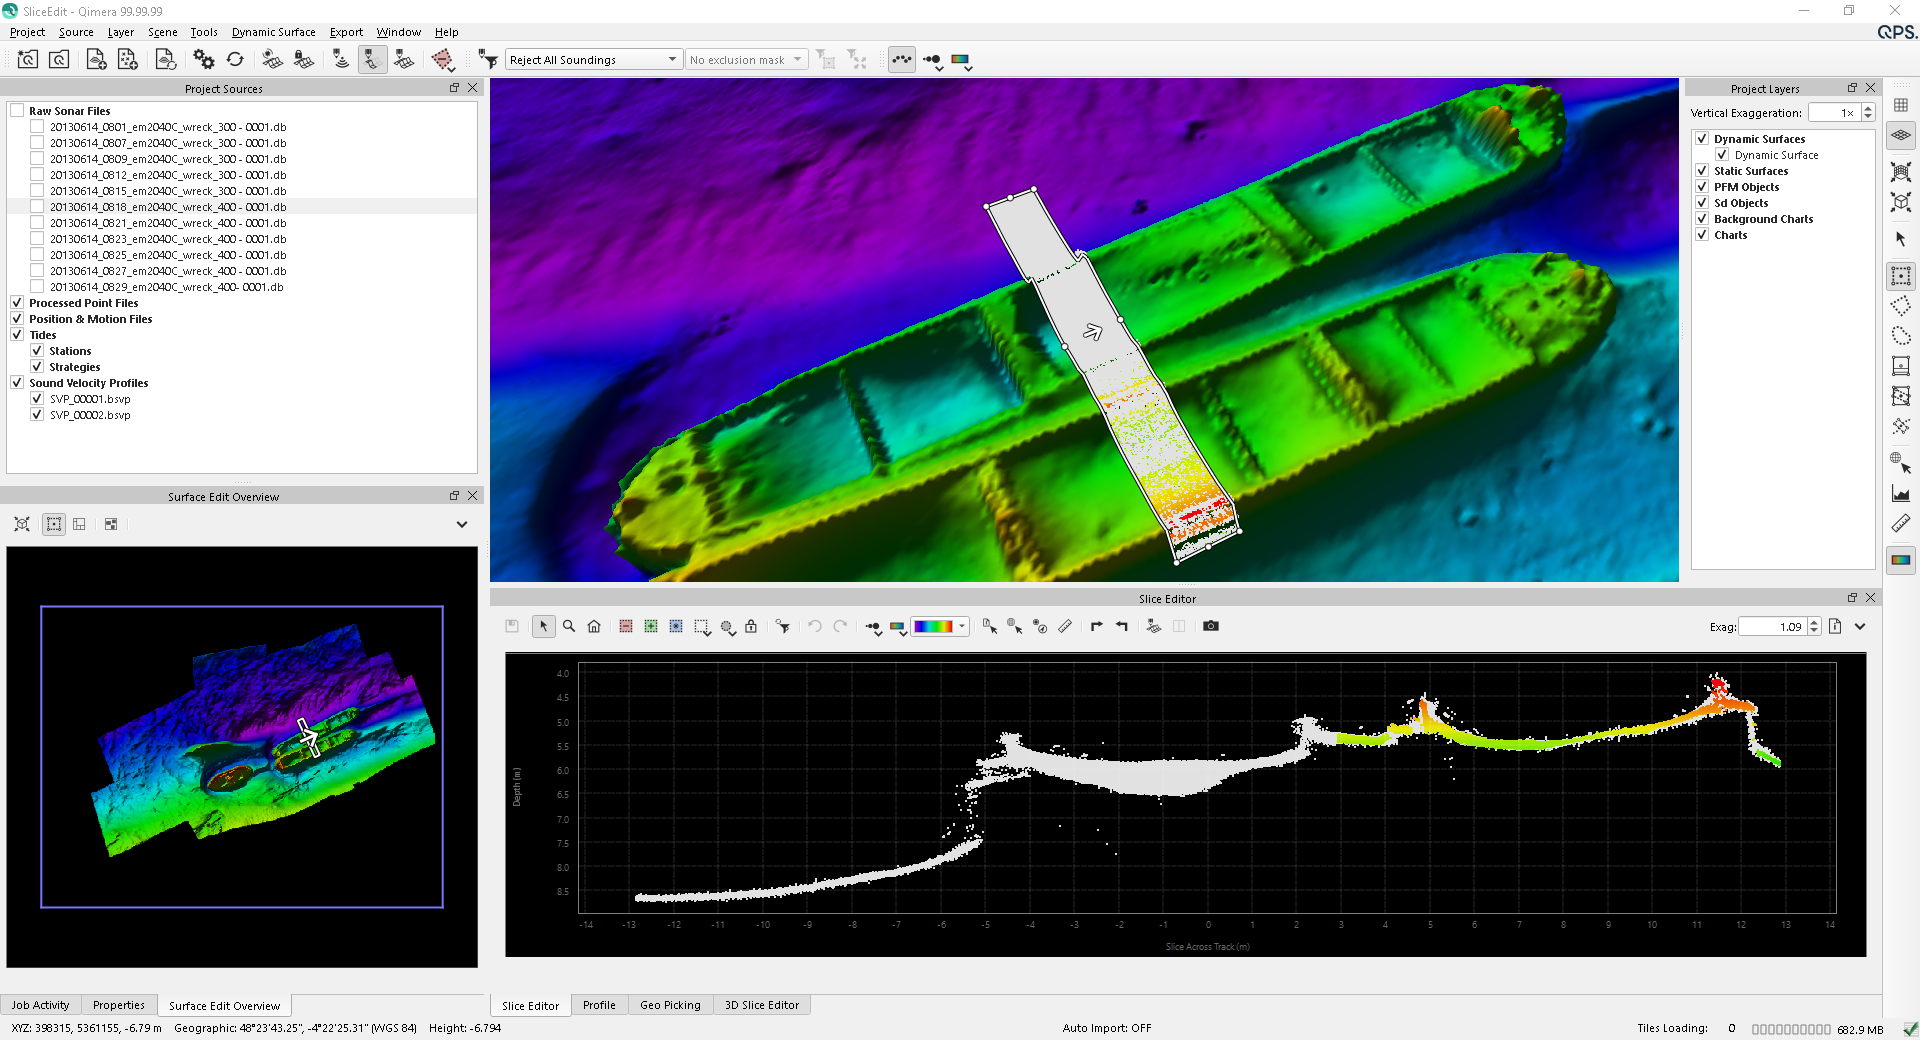Uncheck the Static Surfaces layer
This screenshot has height=1040, width=1920.
[x=1702, y=171]
